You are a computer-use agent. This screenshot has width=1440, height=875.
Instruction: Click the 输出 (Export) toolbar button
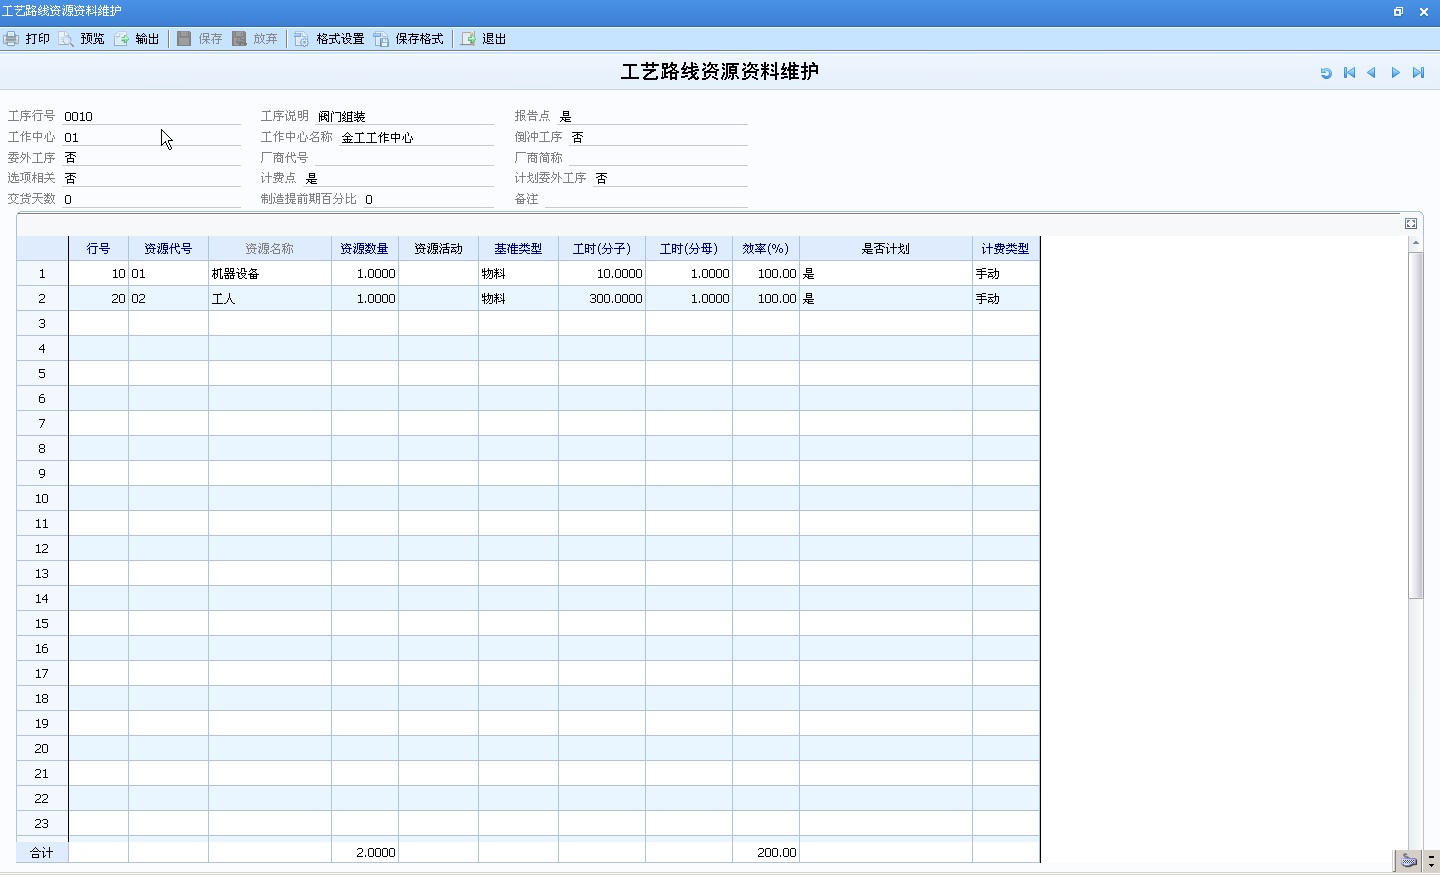[137, 39]
